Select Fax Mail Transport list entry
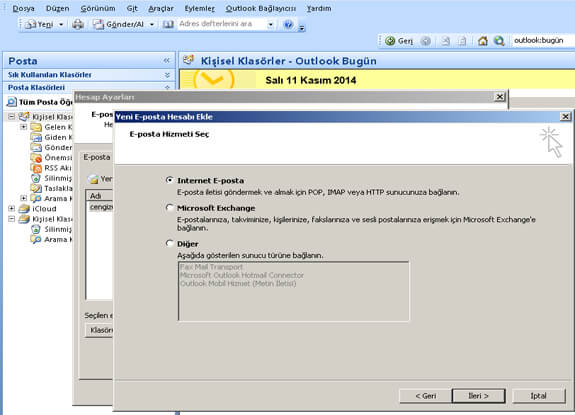Image resolution: width=575 pixels, height=415 pixels. coord(211,267)
